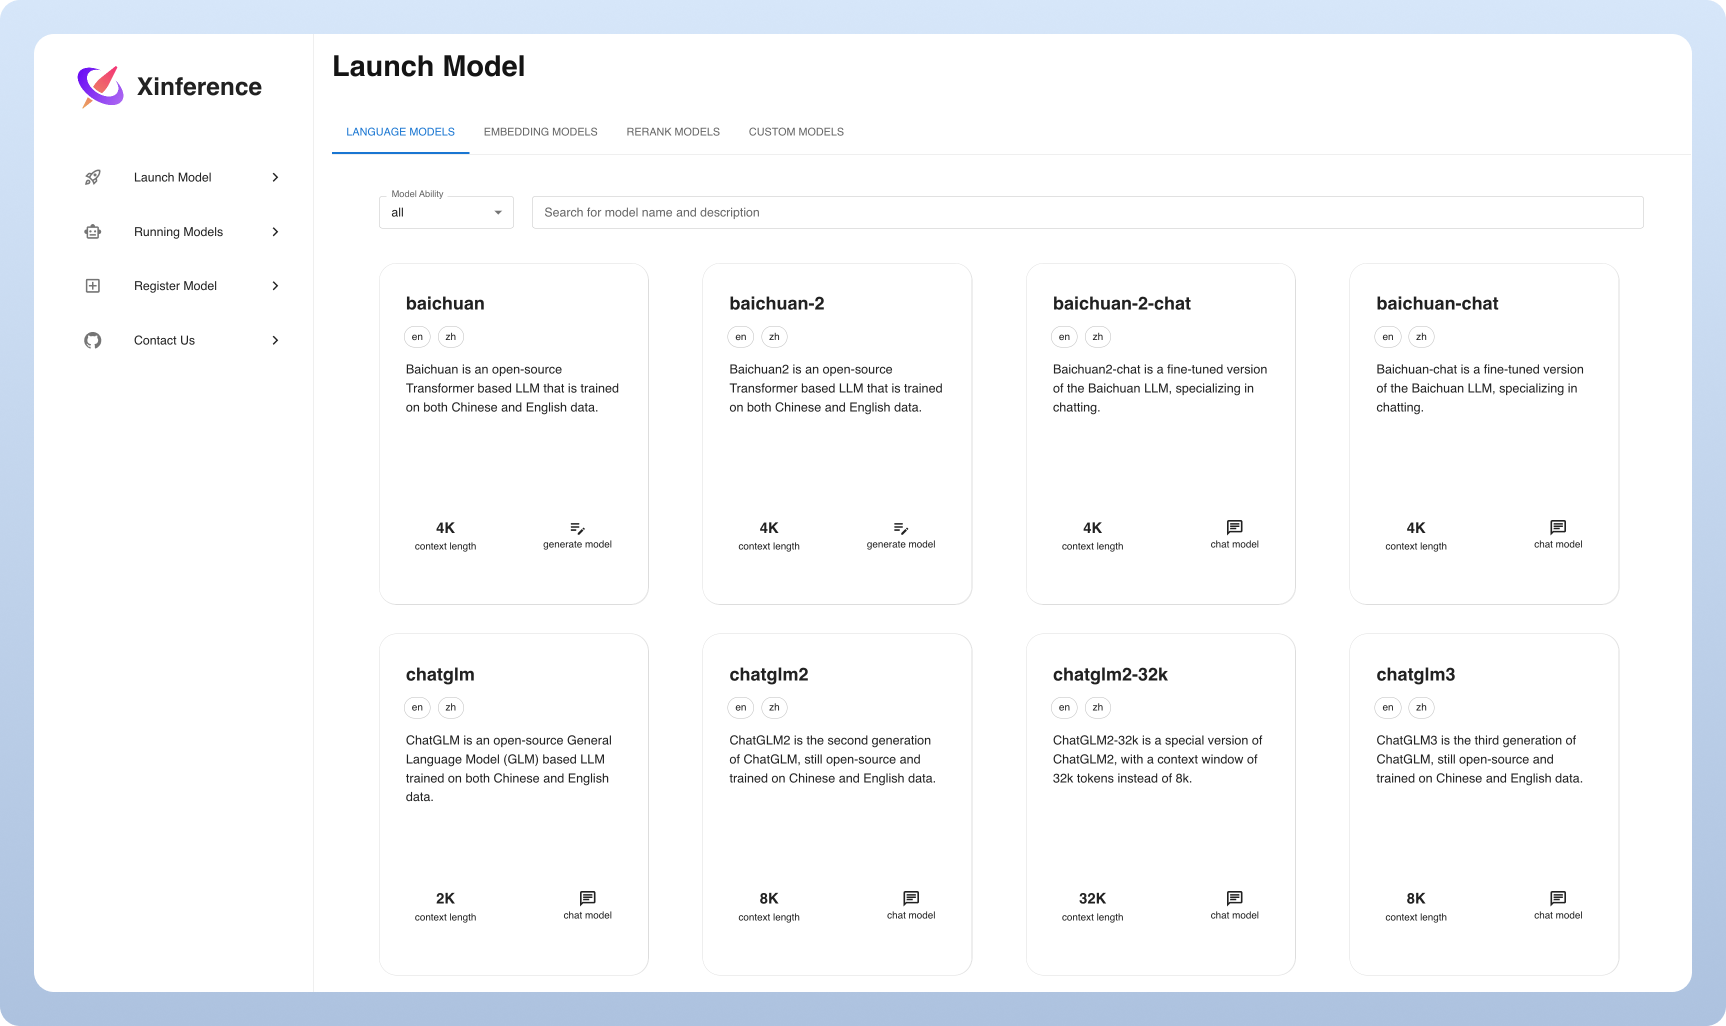Expand the Contact Us chevron
Image resolution: width=1726 pixels, height=1026 pixels.
pyautogui.click(x=275, y=340)
